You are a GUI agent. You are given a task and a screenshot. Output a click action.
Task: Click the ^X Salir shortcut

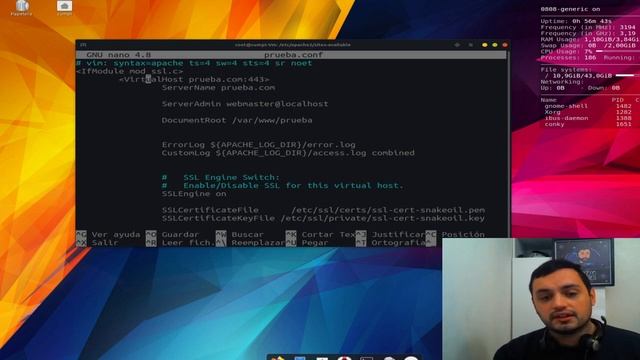pos(98,242)
